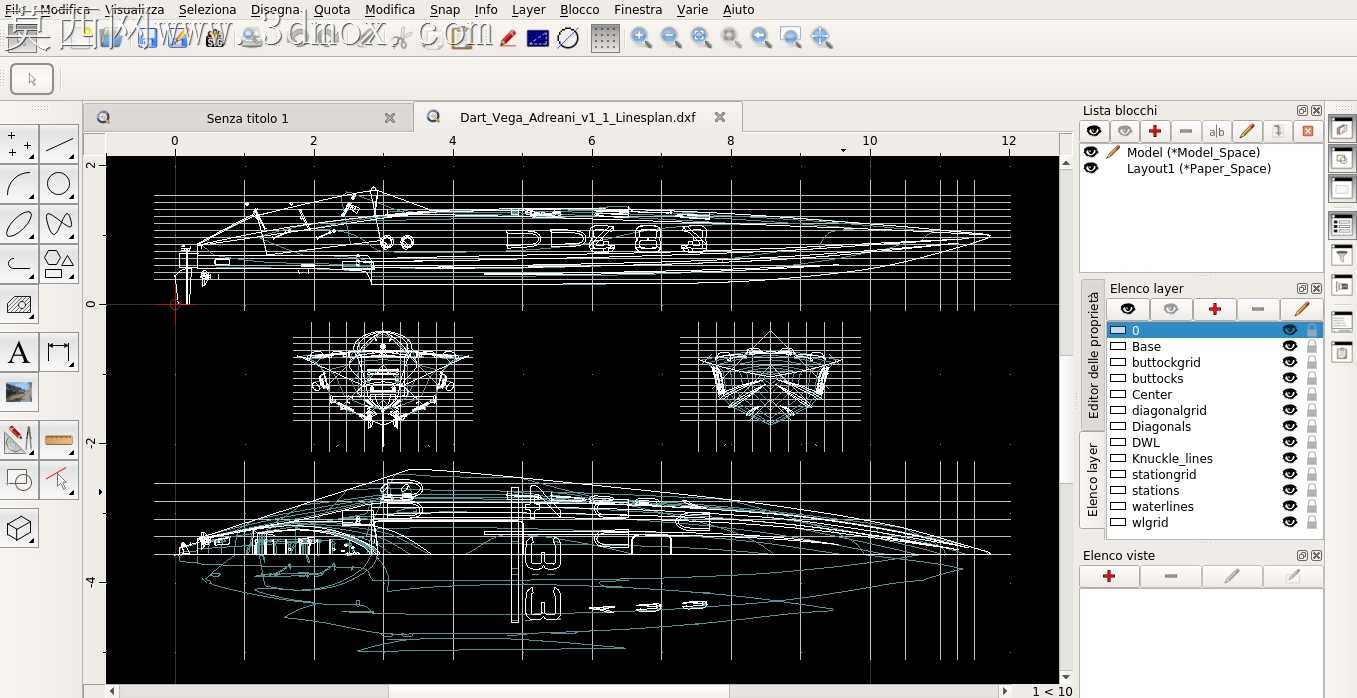Select the Polyline drawing tool

19,264
